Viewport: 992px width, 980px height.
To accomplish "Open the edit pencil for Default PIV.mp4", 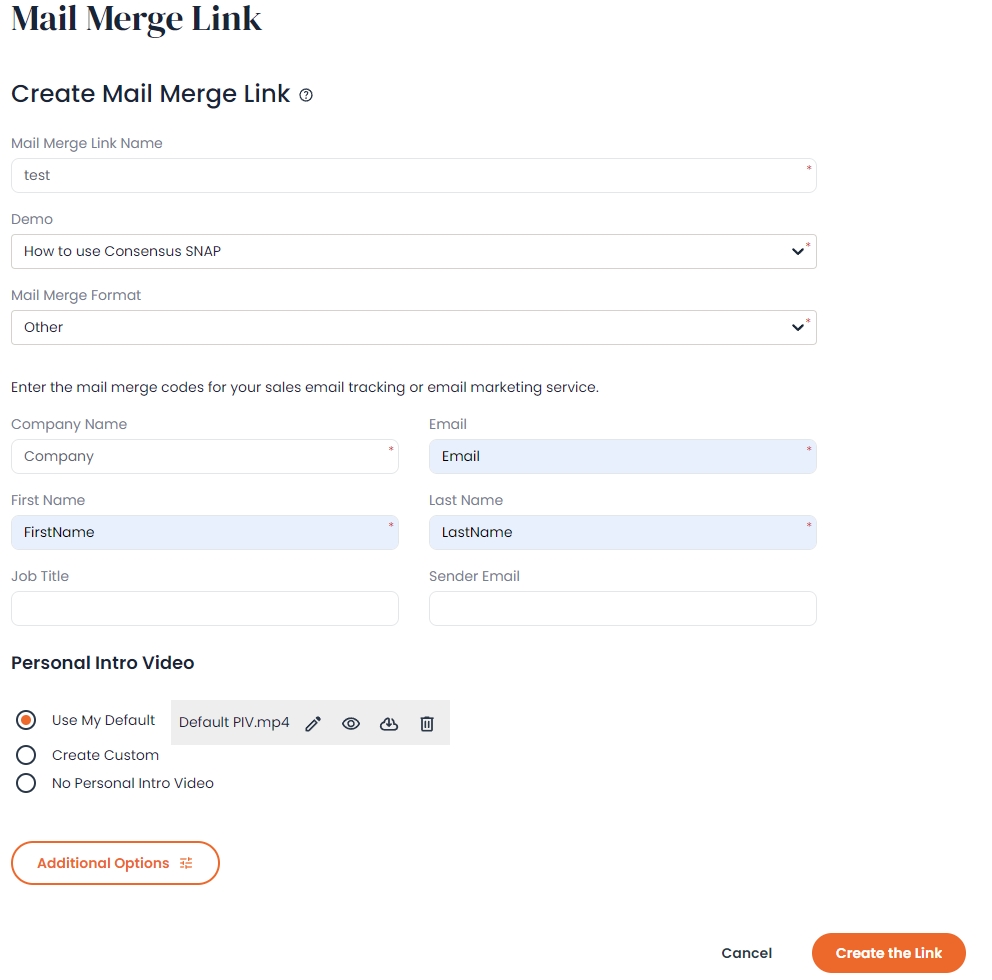I will click(x=313, y=723).
